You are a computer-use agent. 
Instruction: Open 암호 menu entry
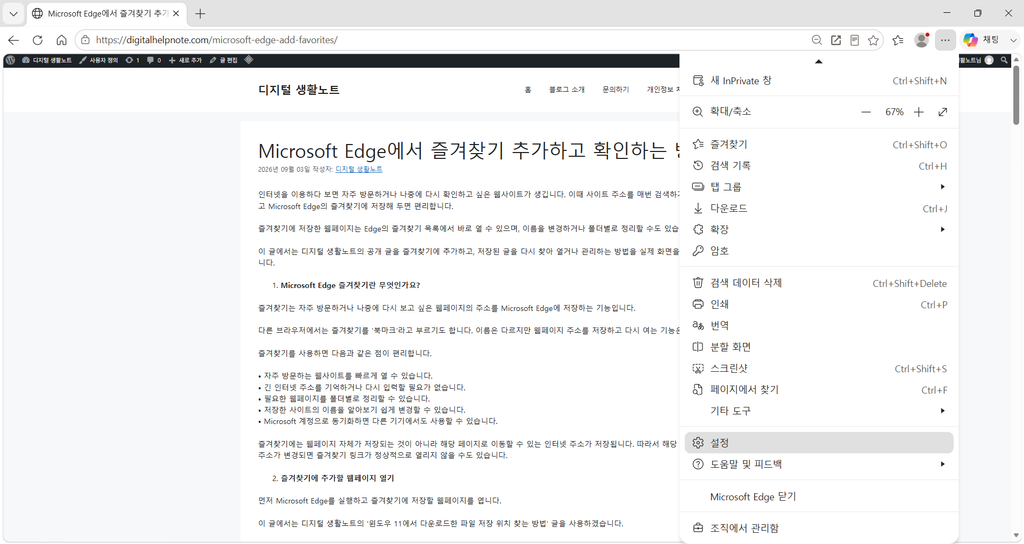coord(819,251)
